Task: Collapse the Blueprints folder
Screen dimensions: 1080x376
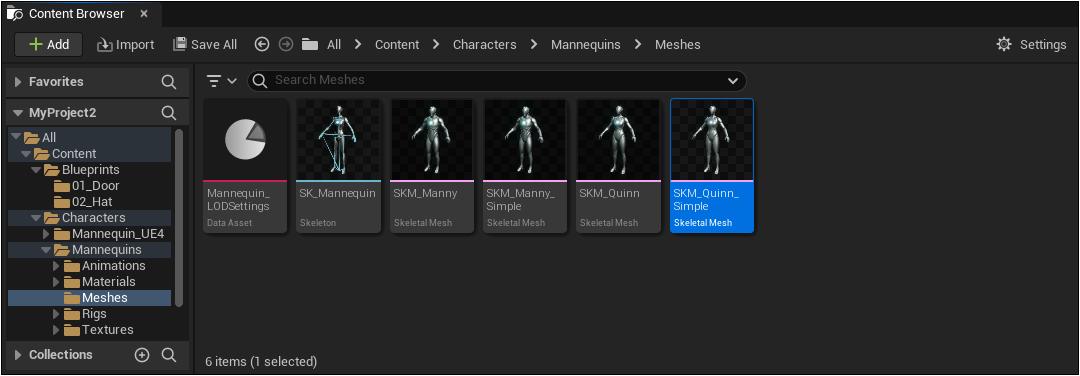Action: (36, 169)
